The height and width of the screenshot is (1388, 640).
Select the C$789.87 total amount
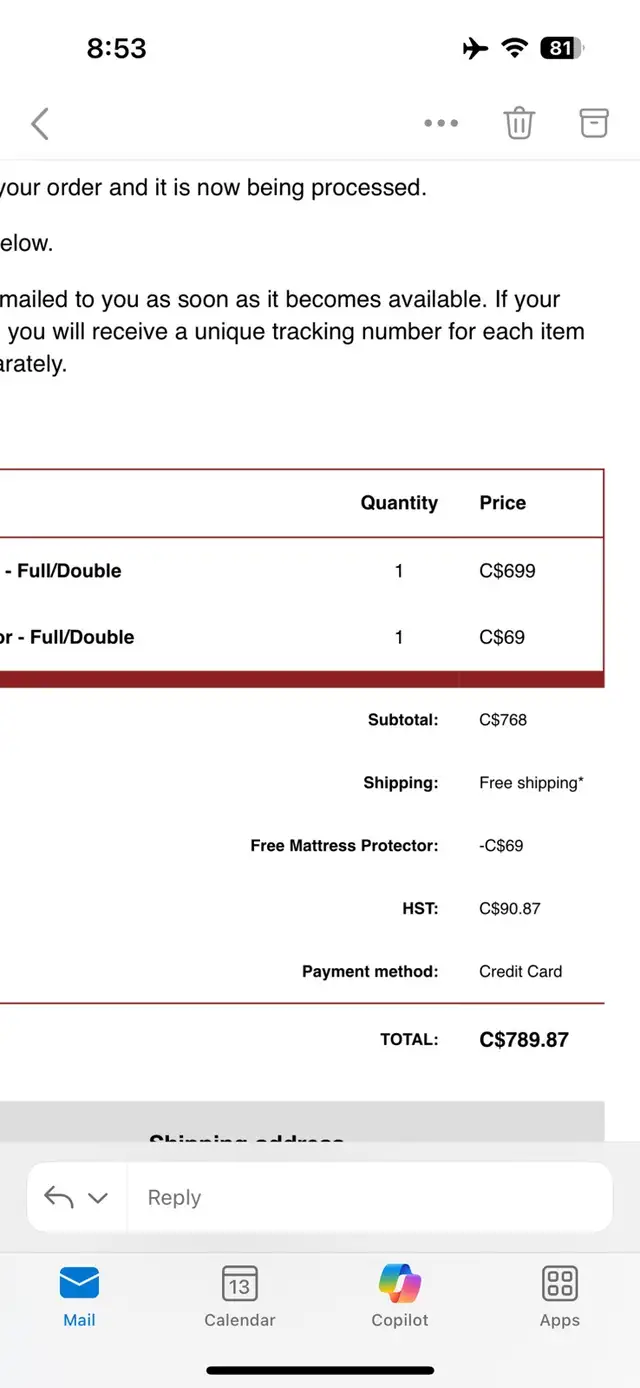point(524,1040)
